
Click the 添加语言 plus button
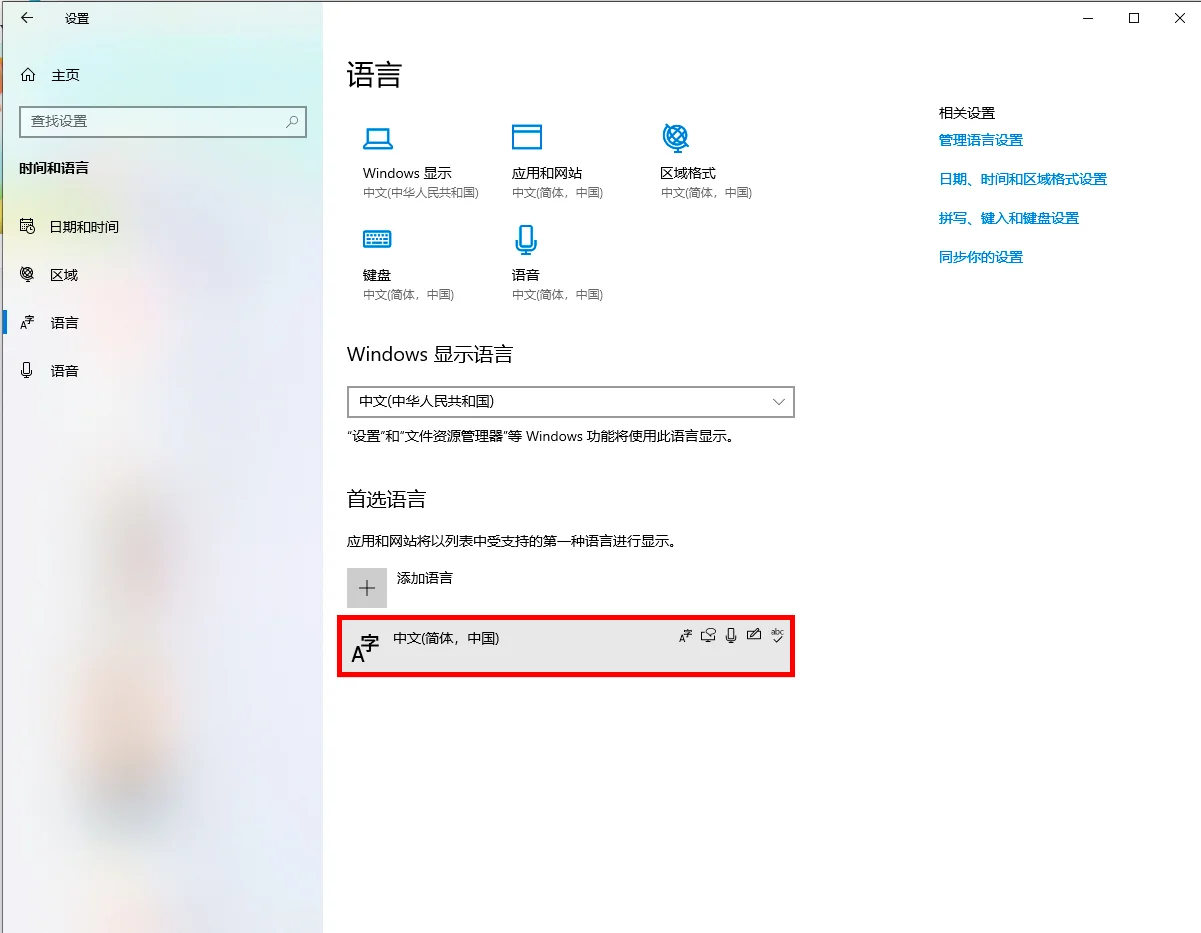367,588
